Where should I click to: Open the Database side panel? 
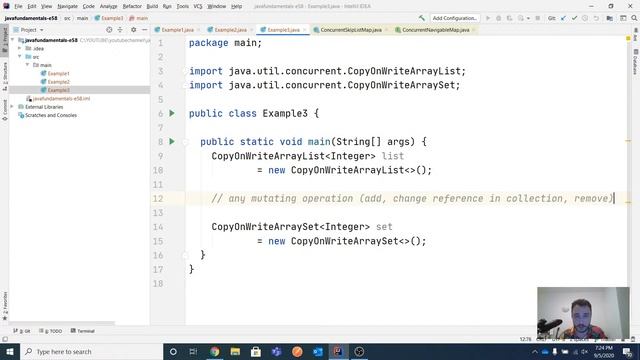[636, 62]
